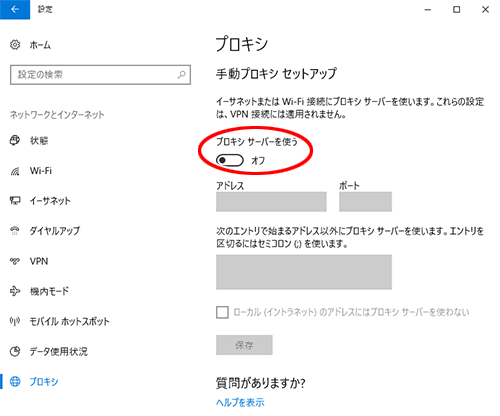Select モバイル ホットスポット antenna icon
The image size is (500, 416).
(x=15, y=321)
